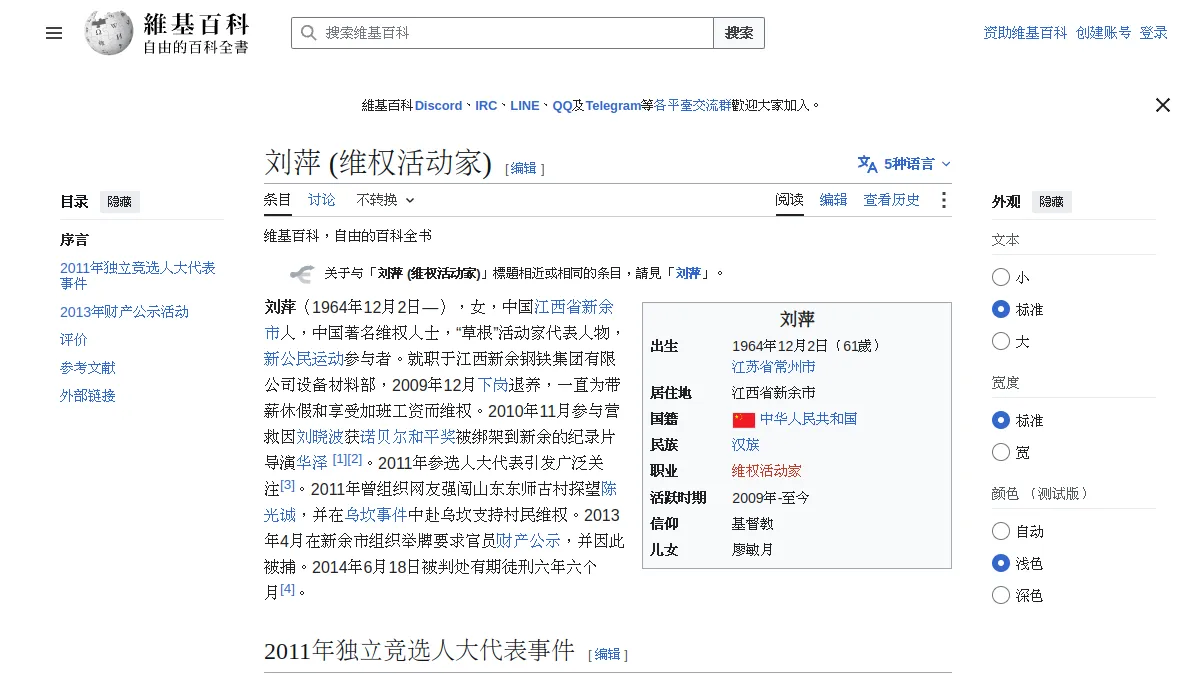Click the magnifier icon in search box
This screenshot has width=1200, height=675.
(x=308, y=33)
